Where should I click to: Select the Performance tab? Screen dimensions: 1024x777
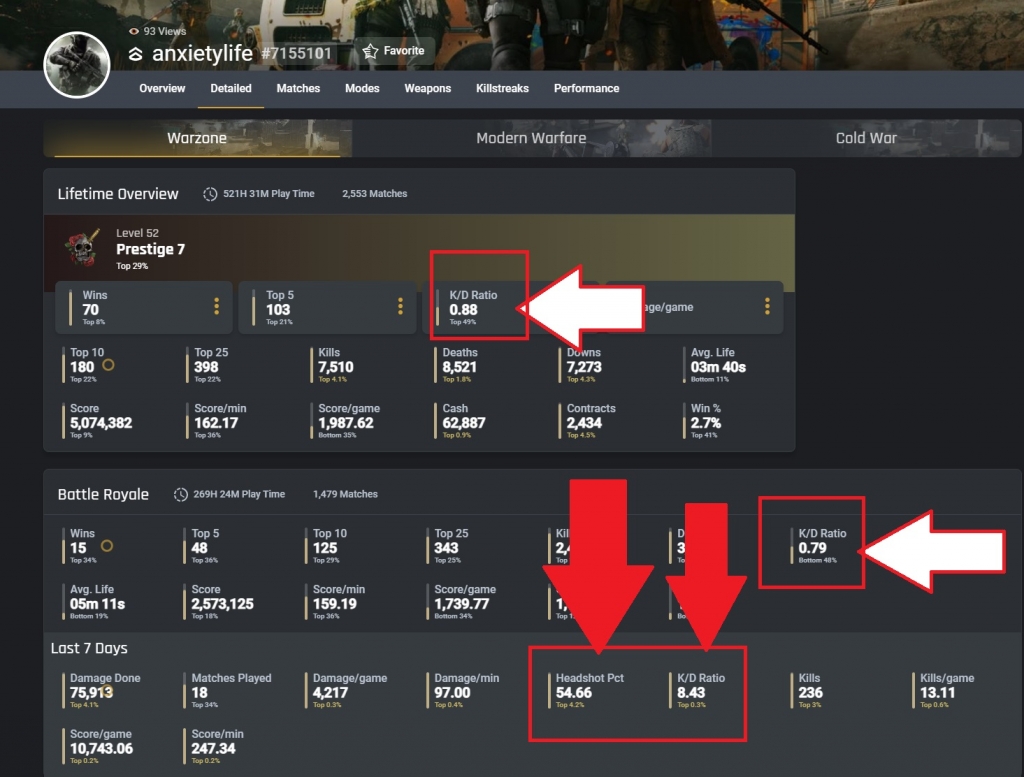[x=586, y=88]
